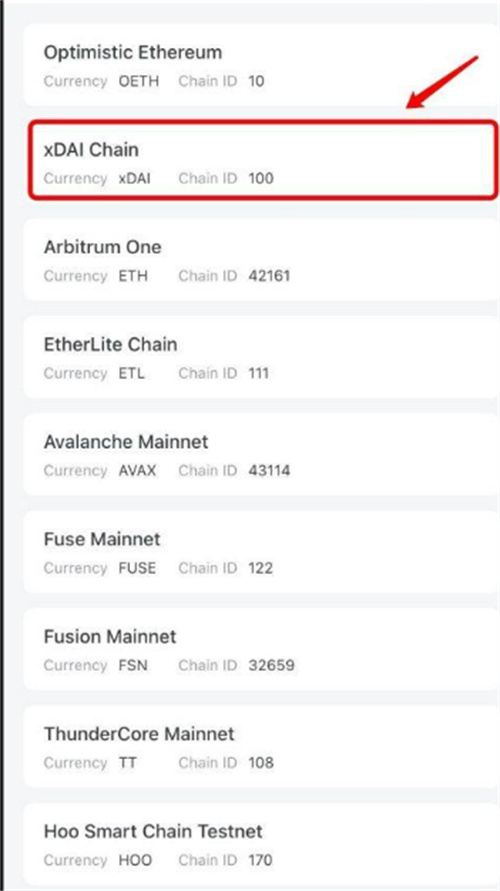Click the OETH currency label
Image resolution: width=500 pixels, height=891 pixels.
coord(139,81)
